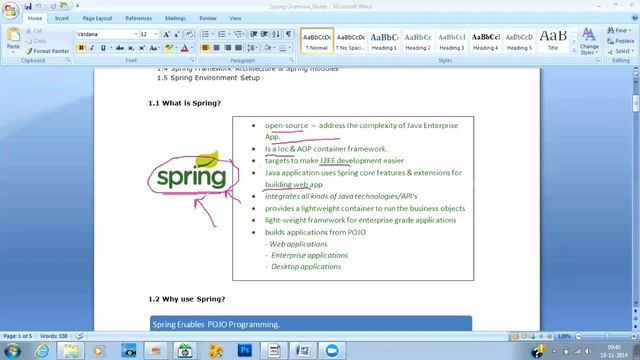Screen dimensions: 640x360
Task: Click Find in Editing group
Action: pos(619,31)
